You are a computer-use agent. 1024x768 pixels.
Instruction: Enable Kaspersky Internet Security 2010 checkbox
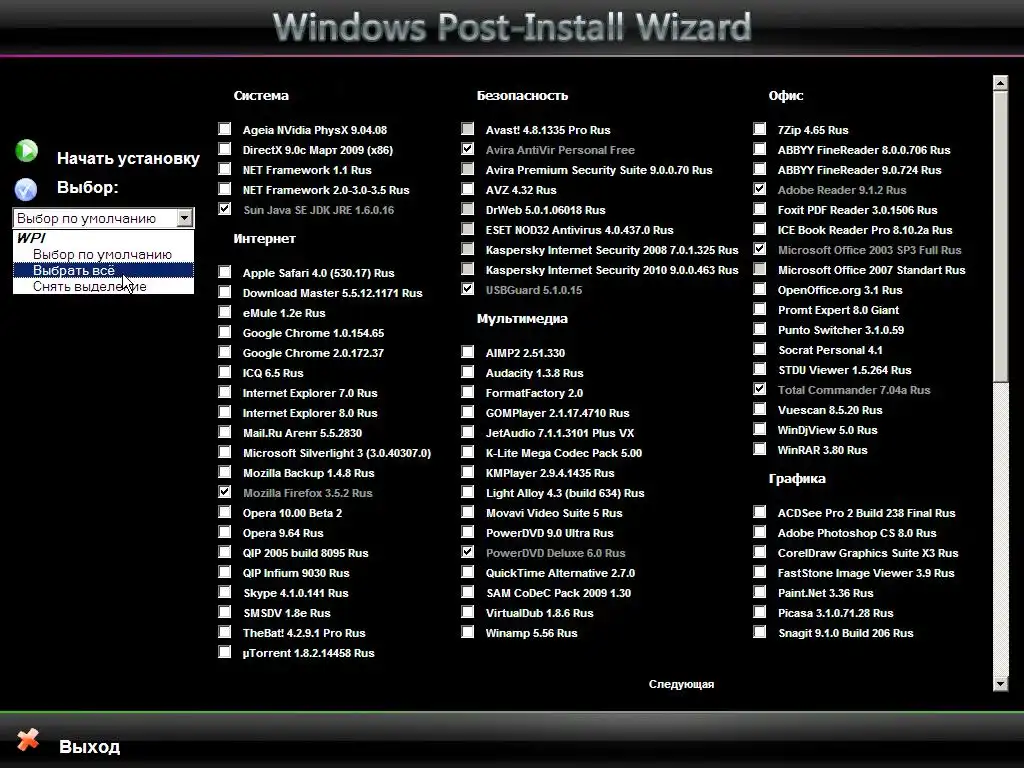click(468, 269)
